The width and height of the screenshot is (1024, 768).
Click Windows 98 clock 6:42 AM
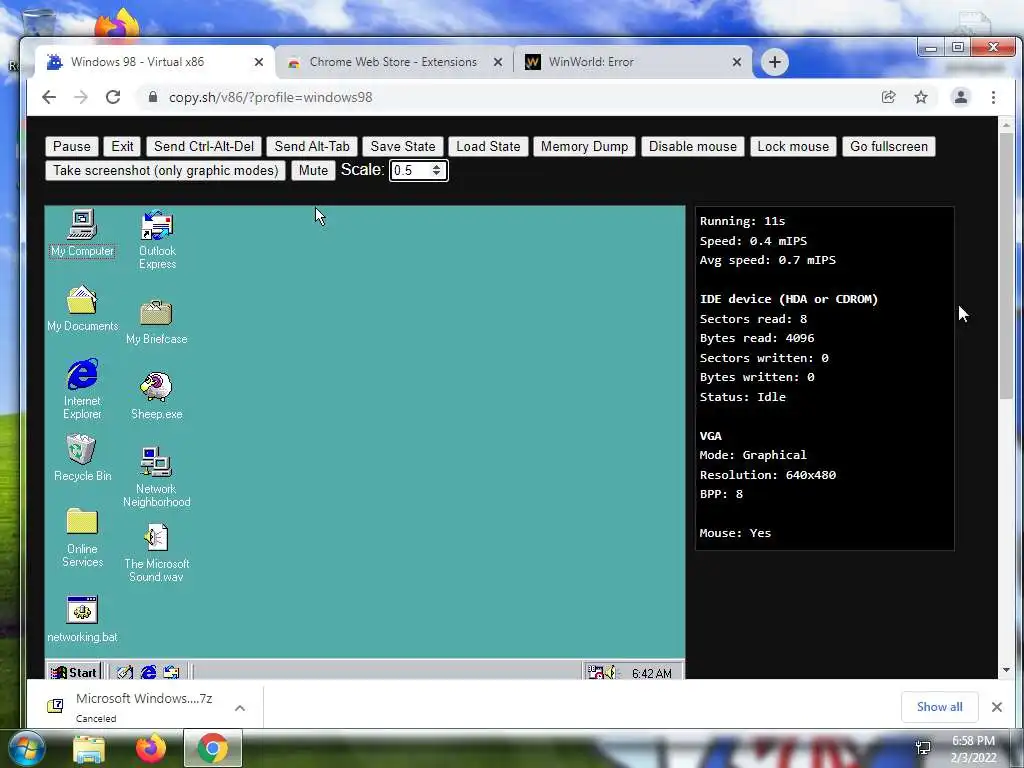(x=651, y=673)
